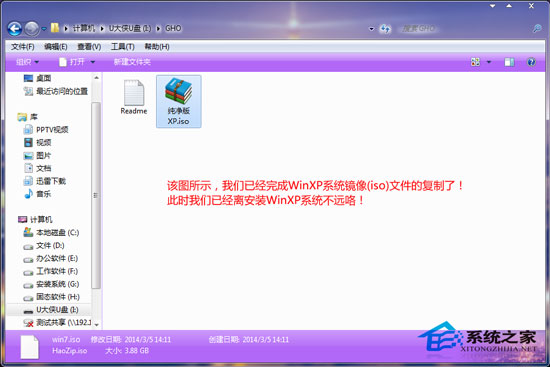550x367 pixels.
Task: Select 工作软件 (F:) drive
Action: pyautogui.click(x=51, y=271)
